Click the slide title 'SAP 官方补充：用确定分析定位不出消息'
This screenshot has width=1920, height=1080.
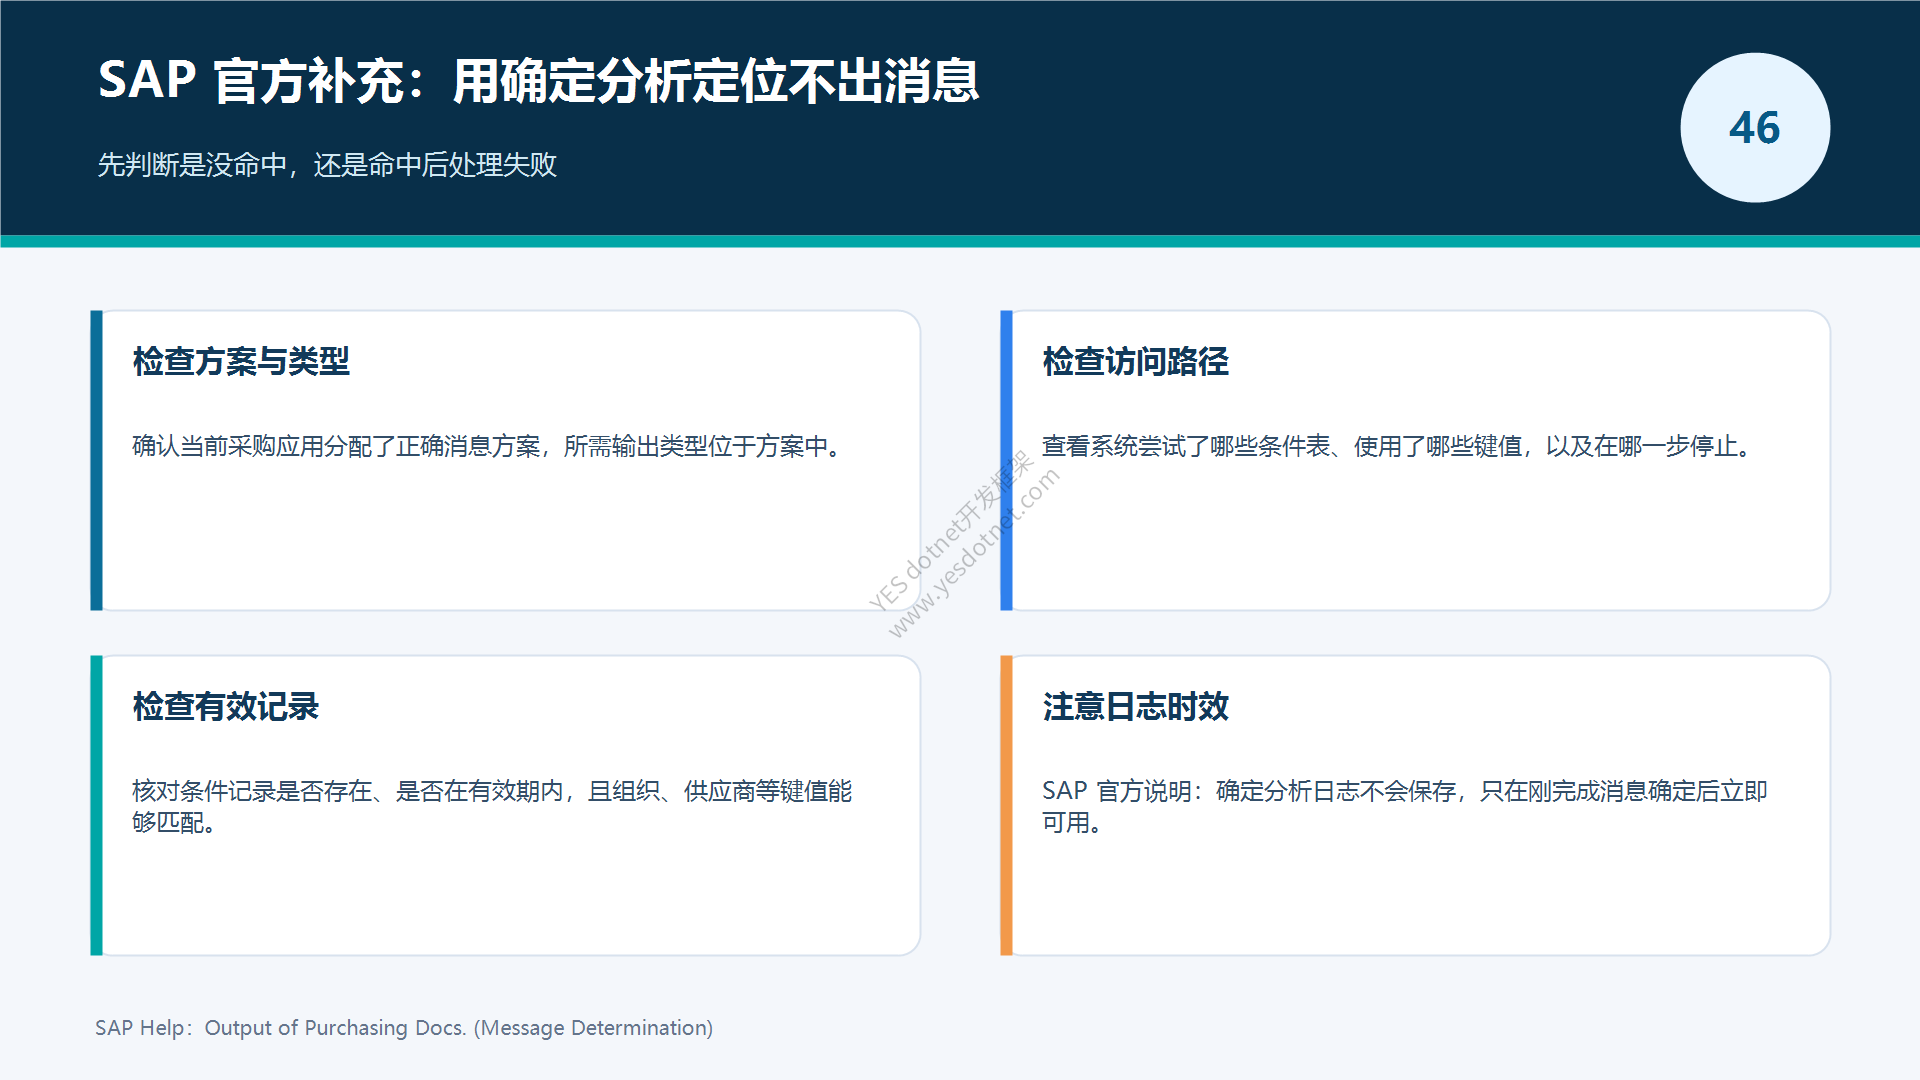(x=538, y=80)
